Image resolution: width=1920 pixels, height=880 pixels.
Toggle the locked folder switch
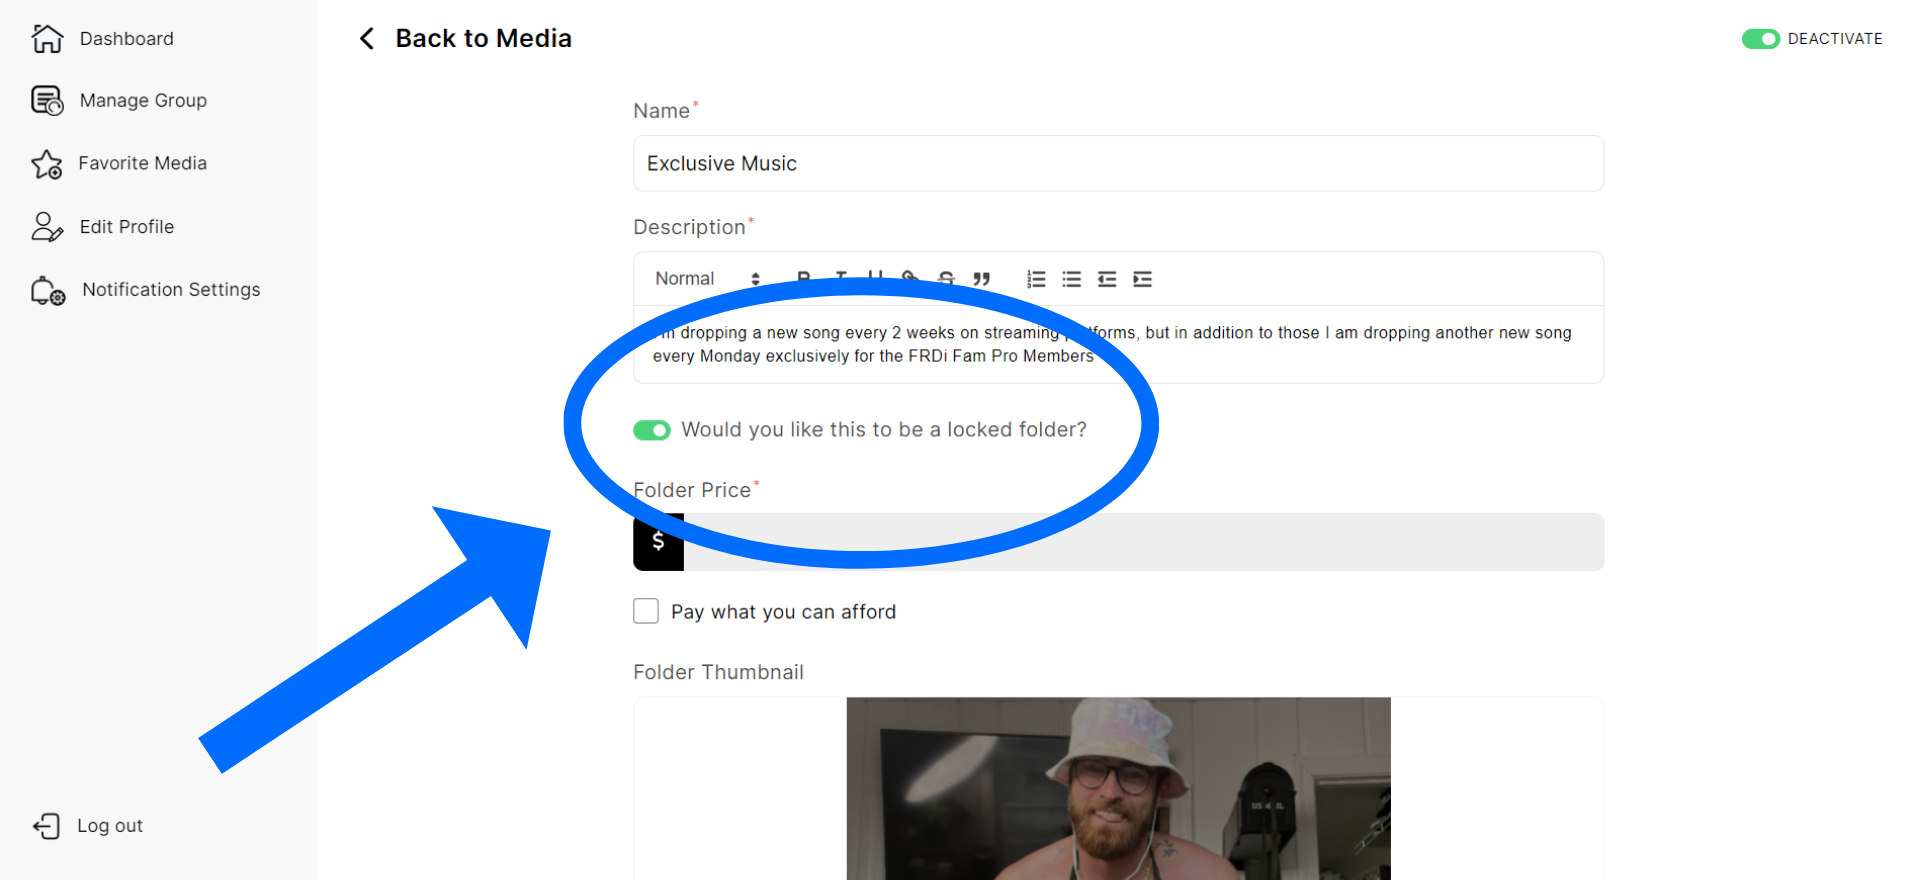[652, 430]
